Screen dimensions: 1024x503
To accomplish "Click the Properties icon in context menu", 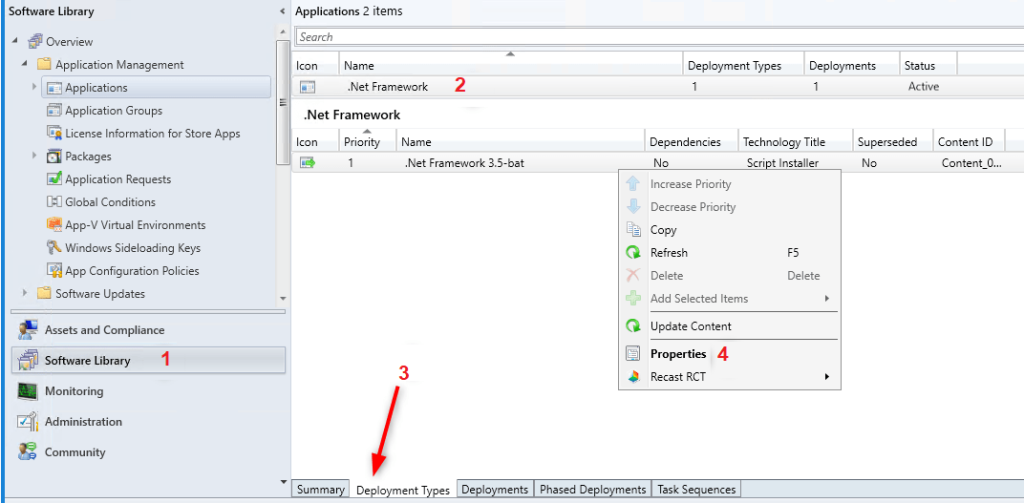I will 633,354.
